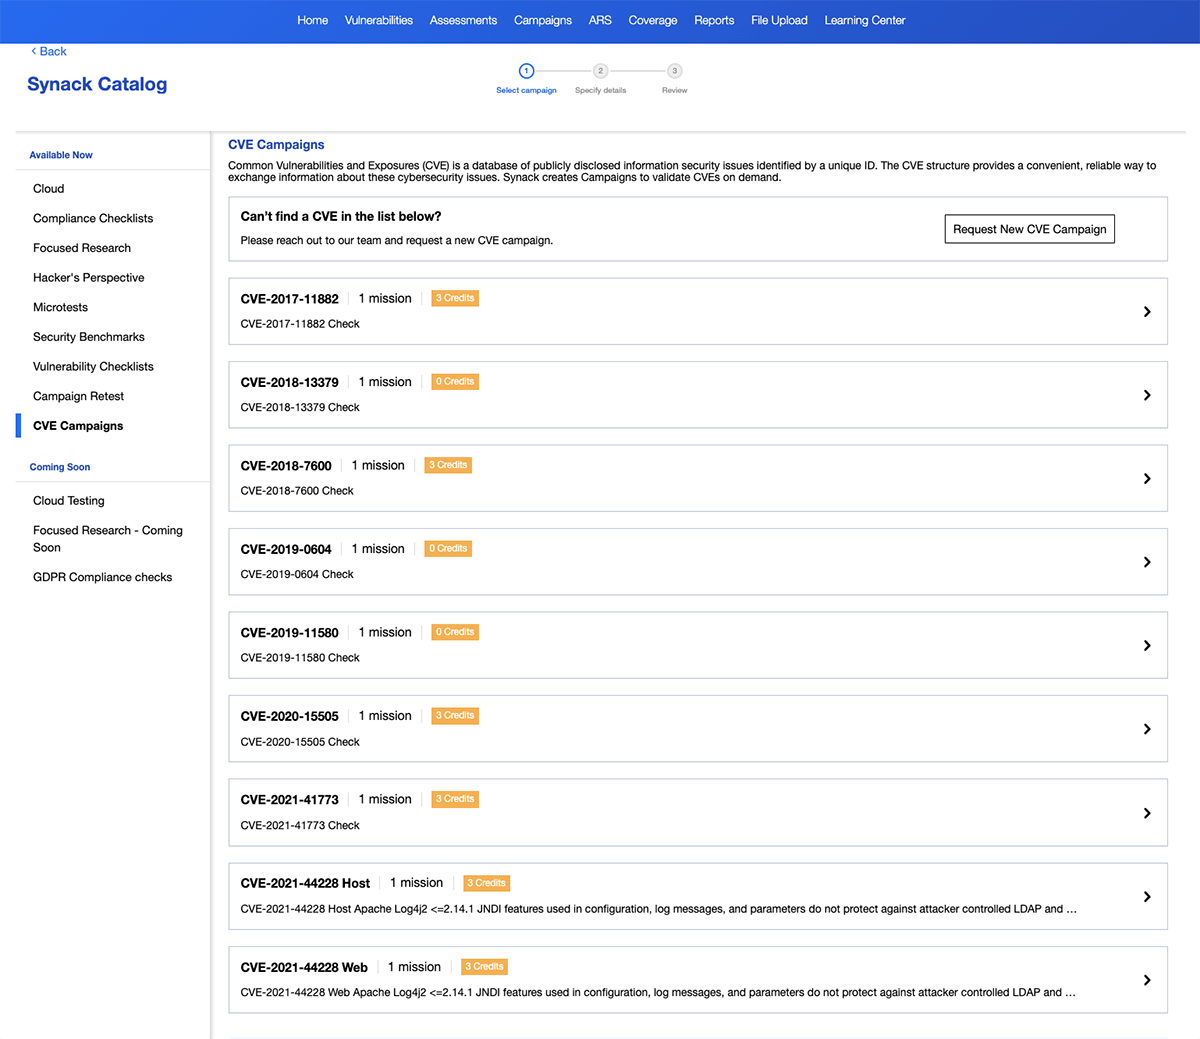
Task: Expand the CVE-2017-11882 campaign chevron
Action: coord(1147,312)
